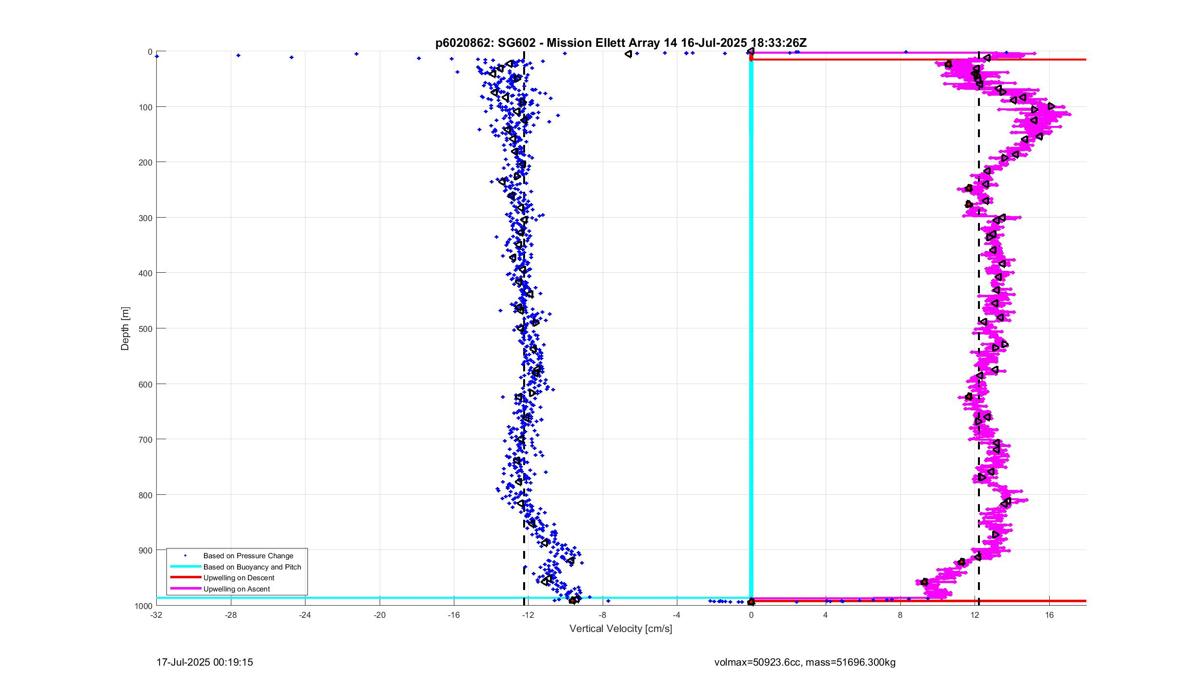Select legend entry 'Upwelling on Descent'
Image resolution: width=1200 pixels, height=681 pixels.
238,578
